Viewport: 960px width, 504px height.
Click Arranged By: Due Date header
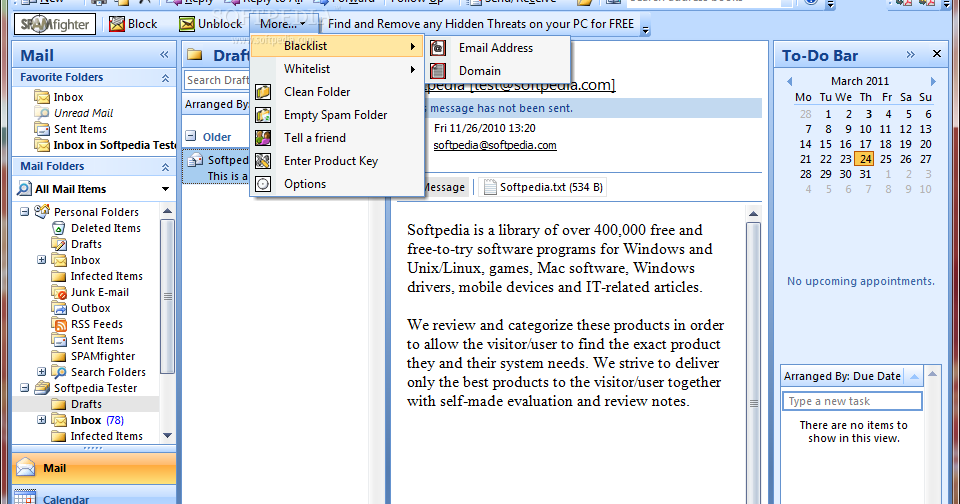tap(842, 377)
